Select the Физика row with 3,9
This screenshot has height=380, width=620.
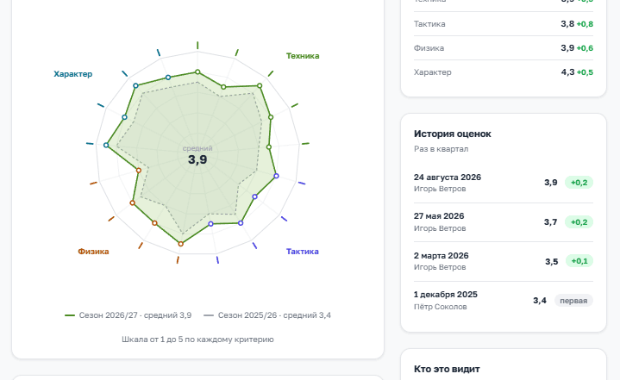tap(503, 48)
